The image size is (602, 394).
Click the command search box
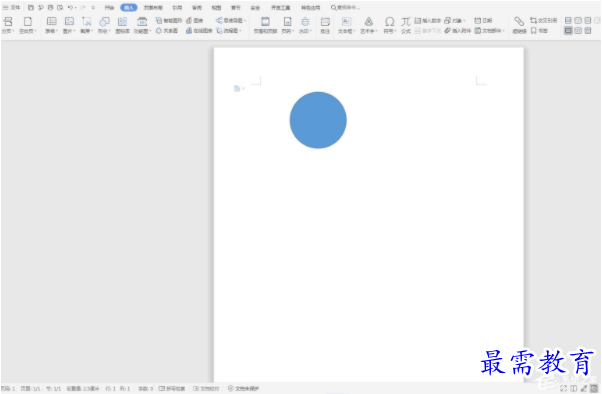pos(346,7)
